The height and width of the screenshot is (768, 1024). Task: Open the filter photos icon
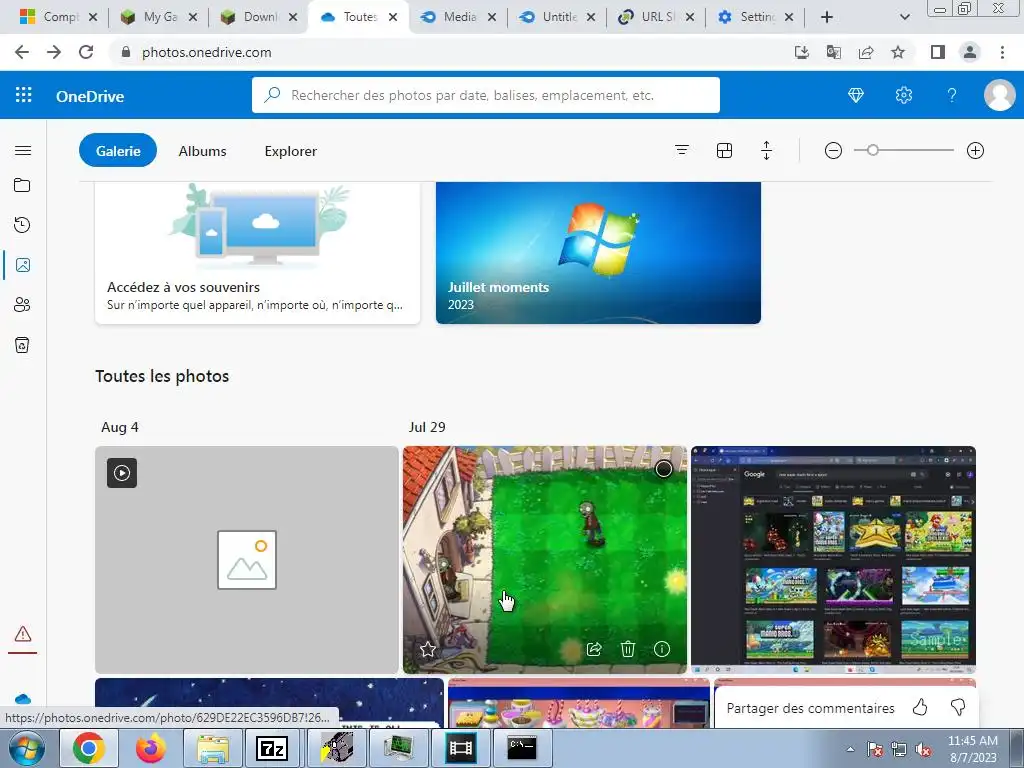[682, 151]
